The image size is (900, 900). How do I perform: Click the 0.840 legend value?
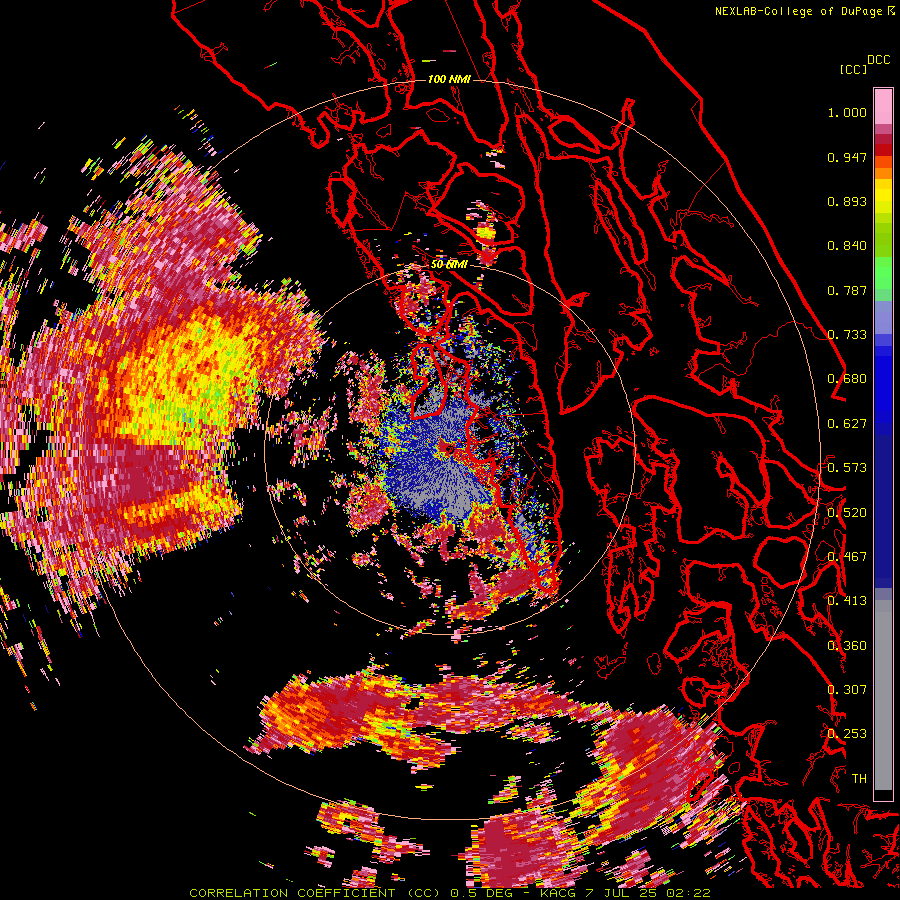tap(847, 246)
